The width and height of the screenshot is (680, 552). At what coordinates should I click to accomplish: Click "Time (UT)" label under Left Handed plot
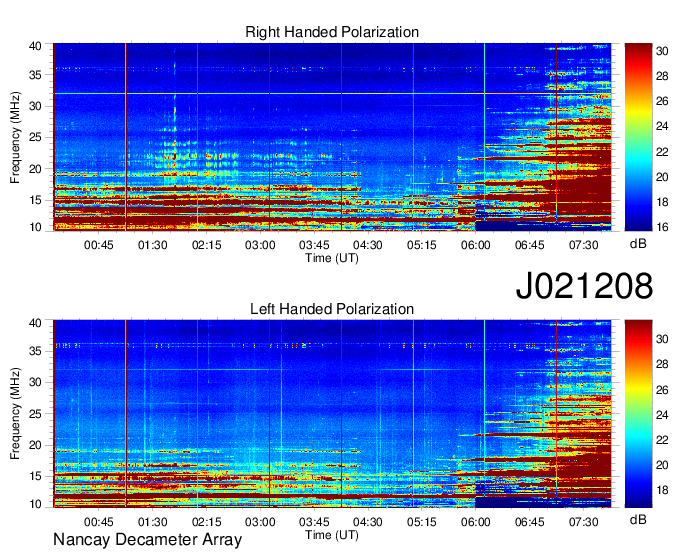(x=332, y=535)
